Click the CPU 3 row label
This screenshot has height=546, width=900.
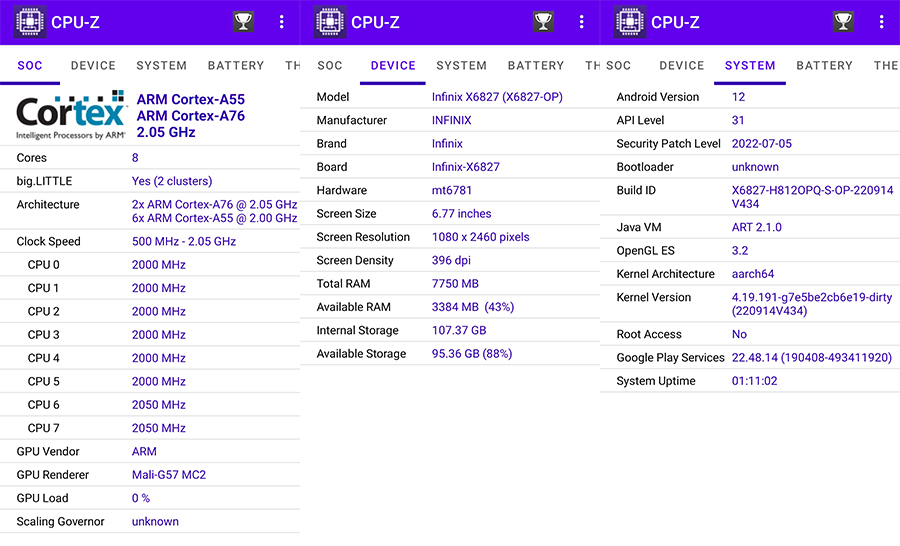click(44, 335)
